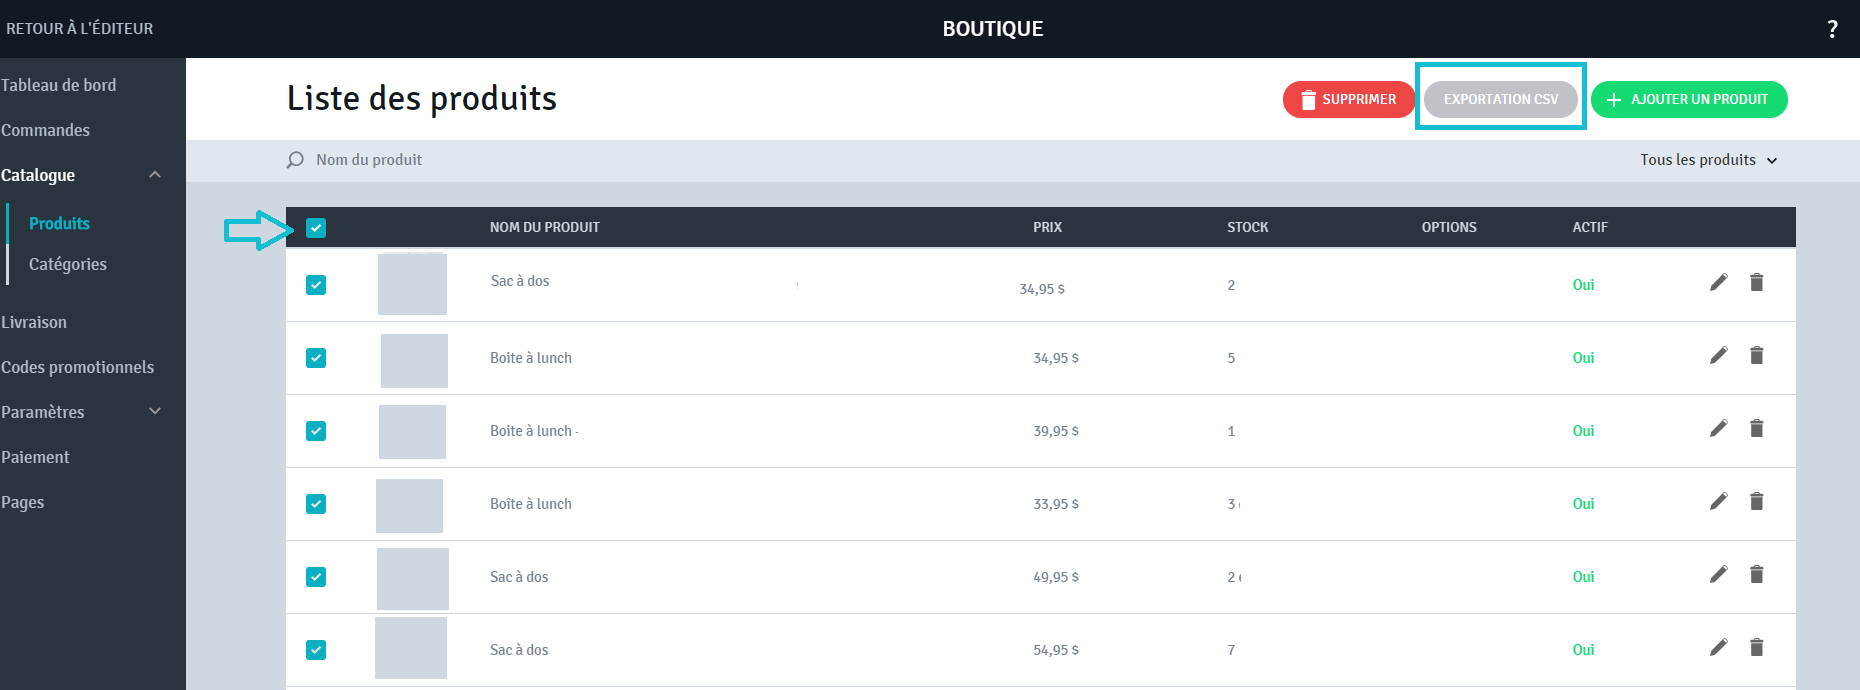Click trash icon for the 49,95 $ Sac à dos
This screenshot has height=690, width=1860.
[1756, 574]
